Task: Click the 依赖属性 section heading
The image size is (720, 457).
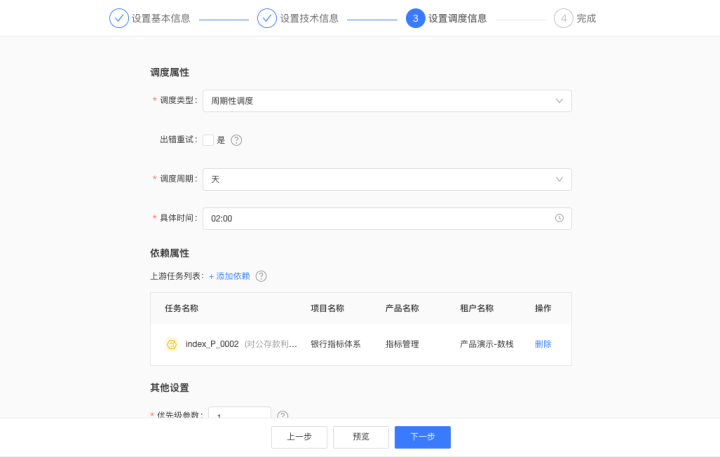Action: [x=169, y=253]
